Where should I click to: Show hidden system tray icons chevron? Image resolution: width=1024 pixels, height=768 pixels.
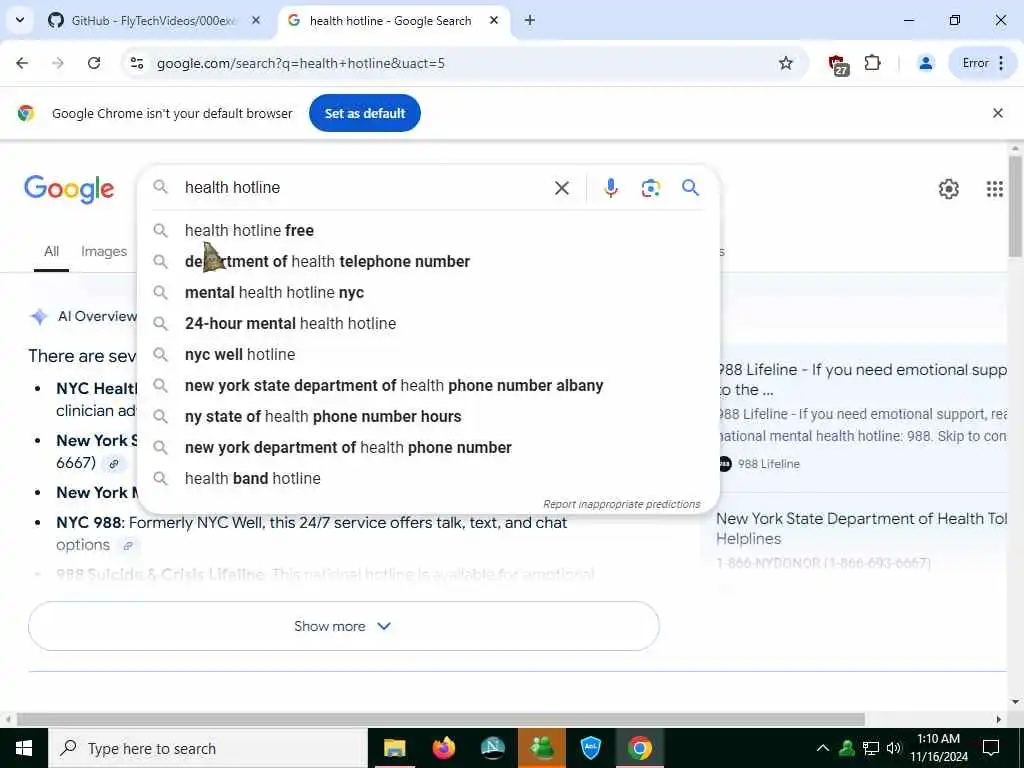tap(823, 748)
